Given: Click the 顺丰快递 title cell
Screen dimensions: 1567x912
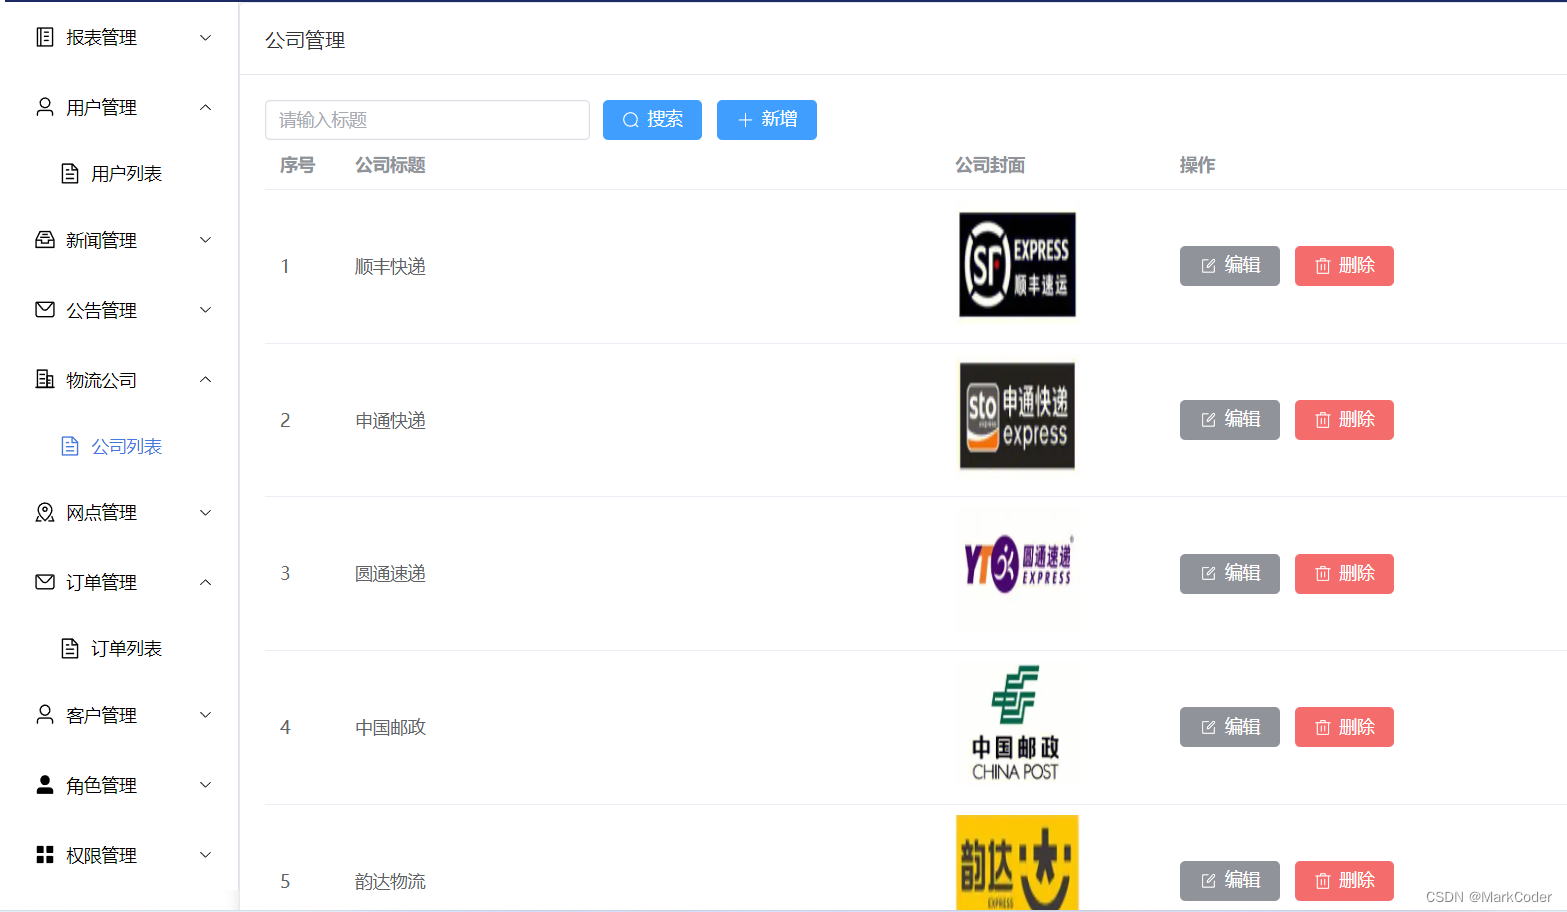Looking at the screenshot, I should (390, 267).
